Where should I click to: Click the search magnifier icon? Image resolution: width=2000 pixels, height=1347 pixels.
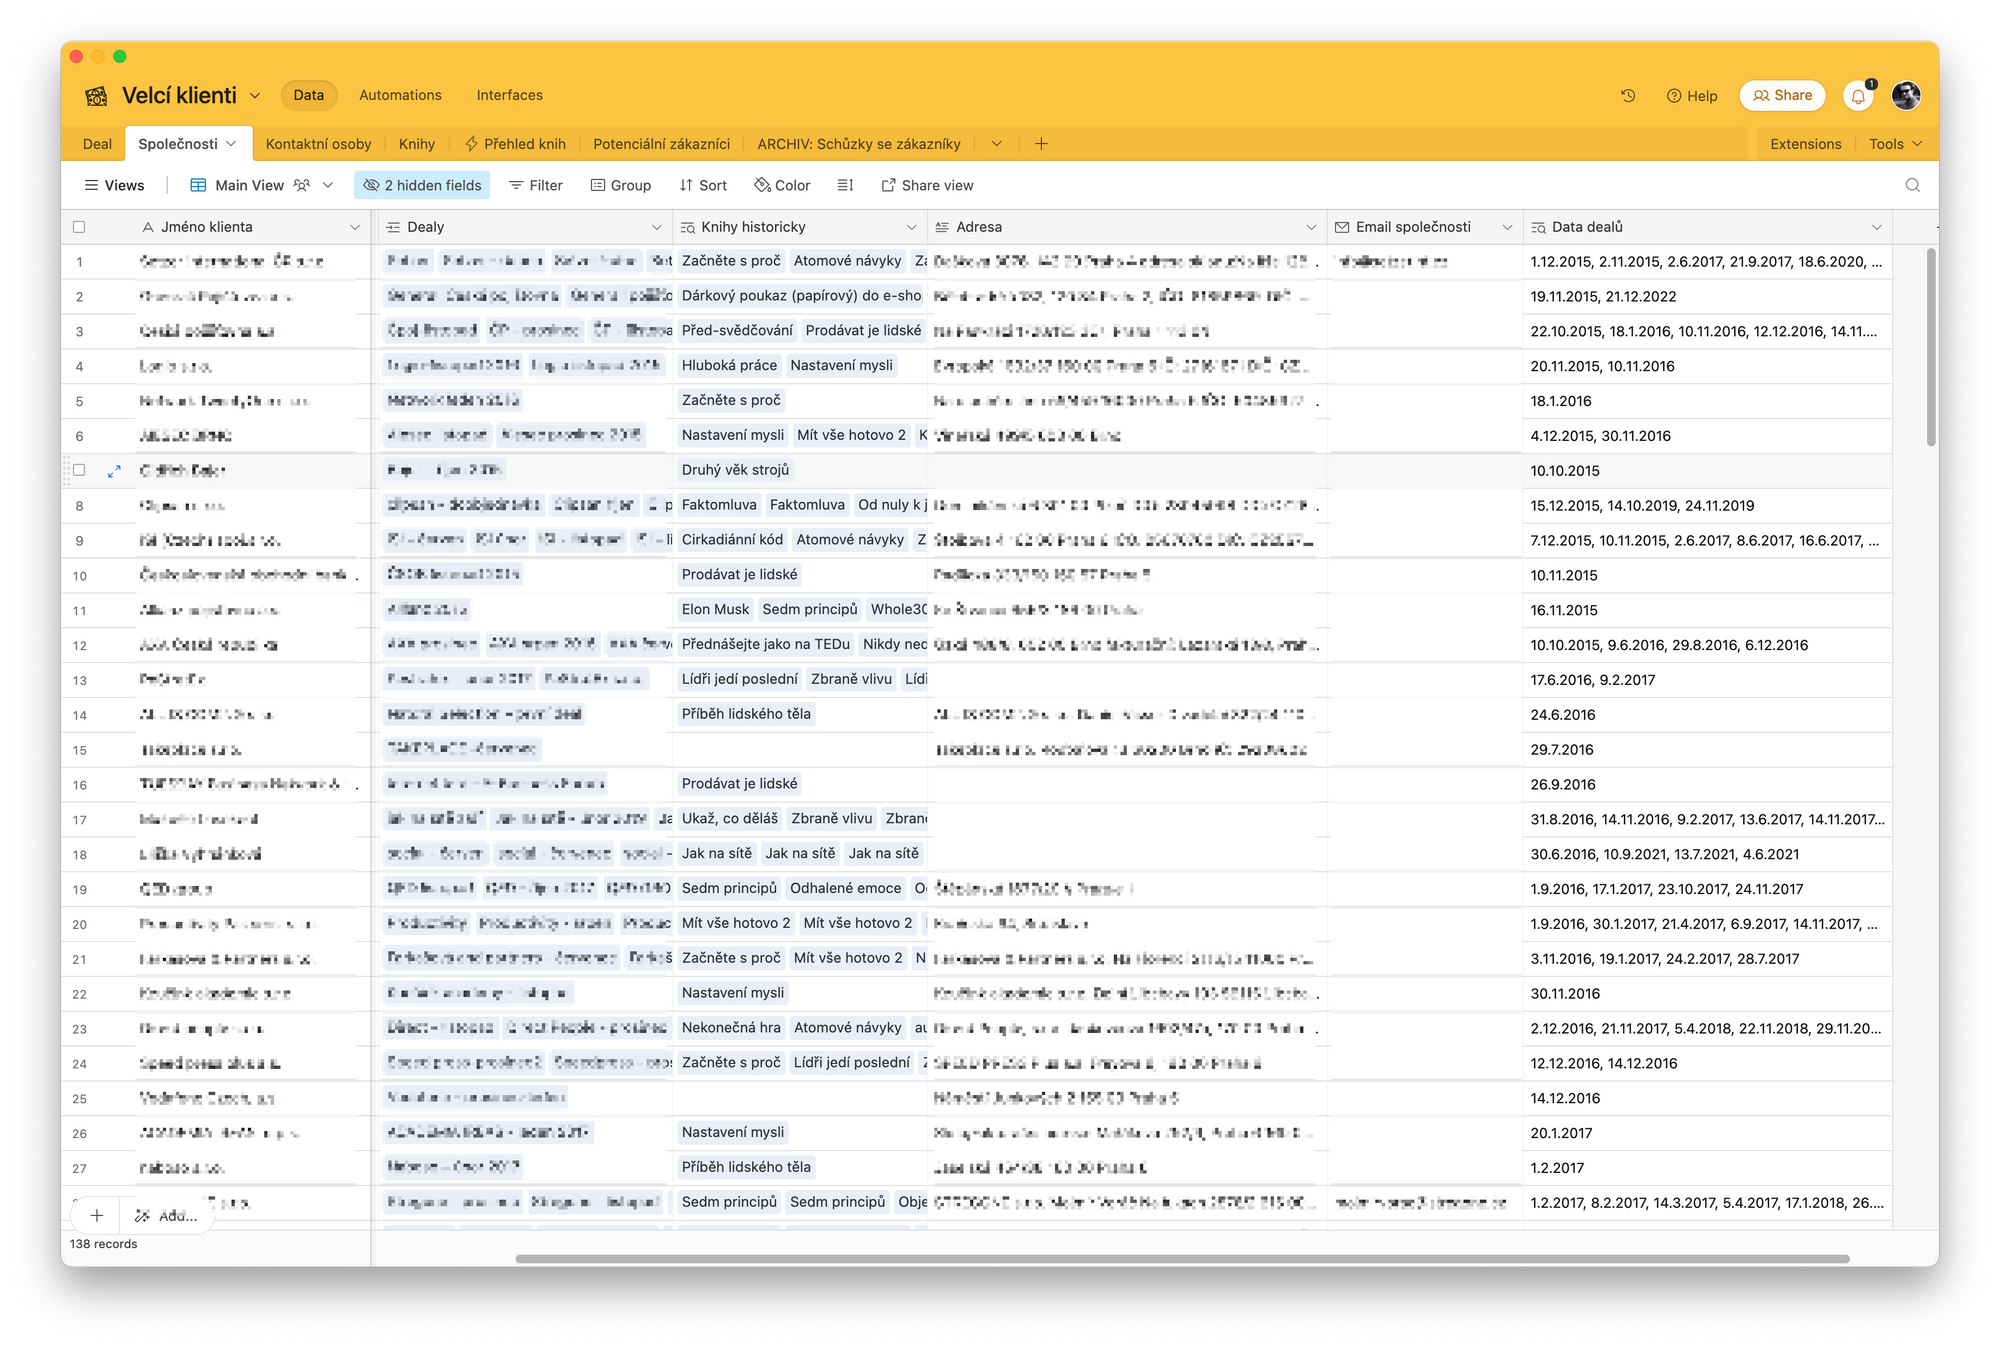pyautogui.click(x=1912, y=185)
